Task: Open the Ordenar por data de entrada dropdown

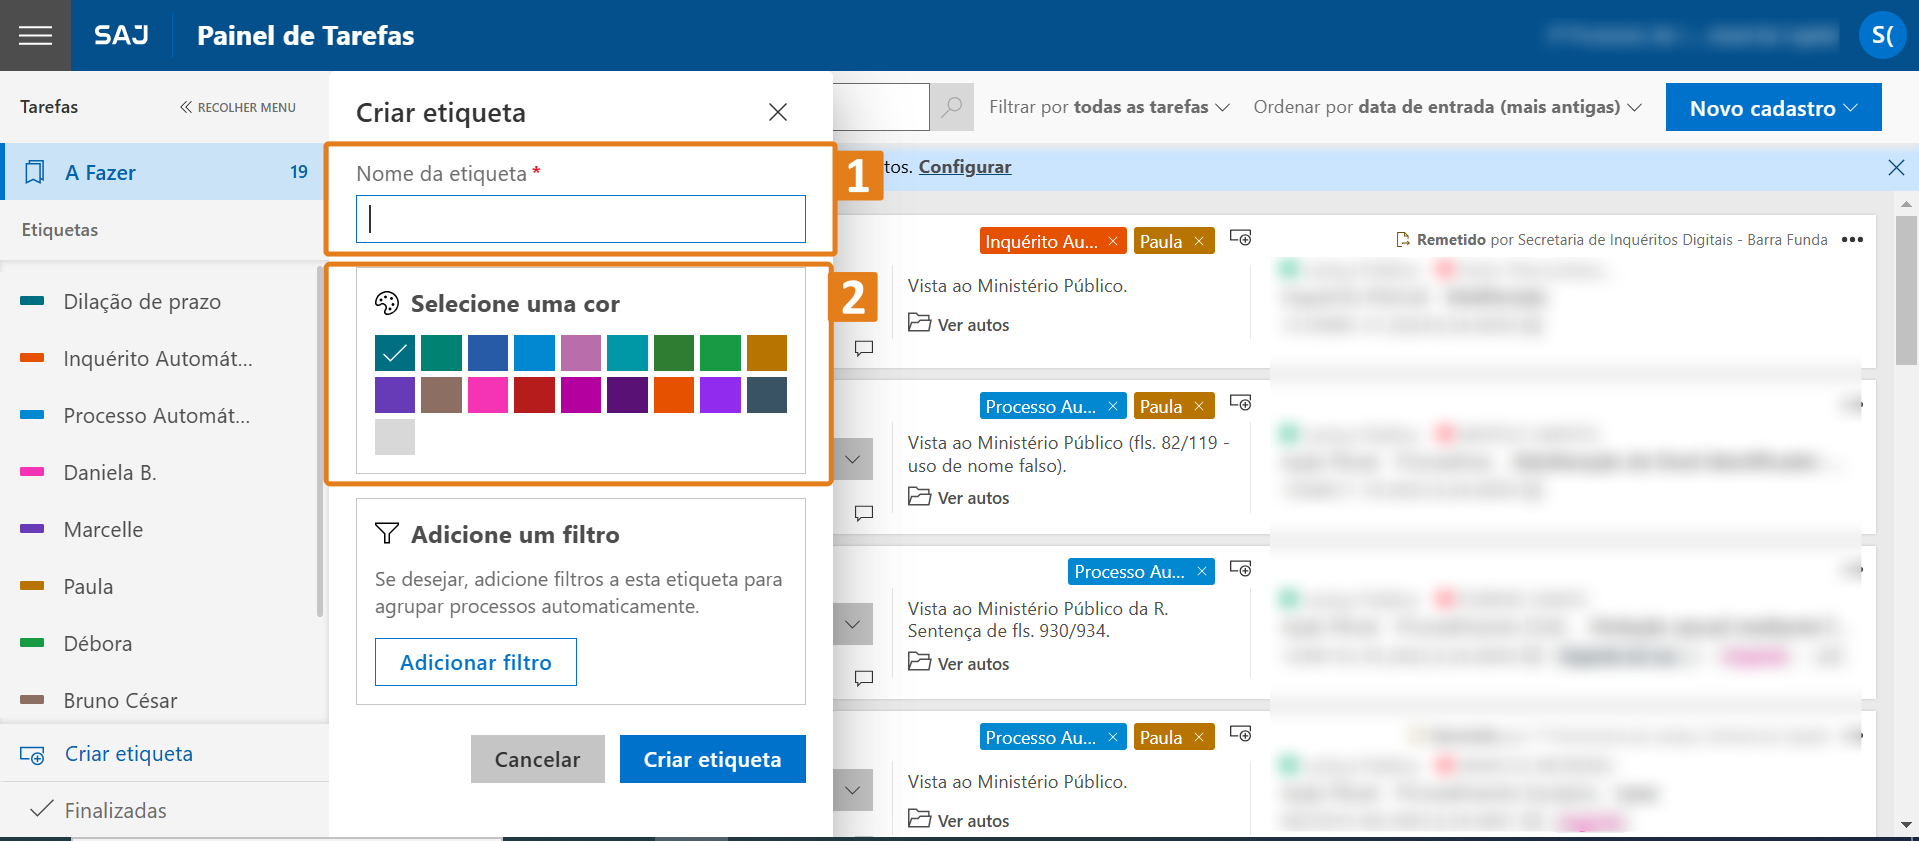Action: point(1447,107)
